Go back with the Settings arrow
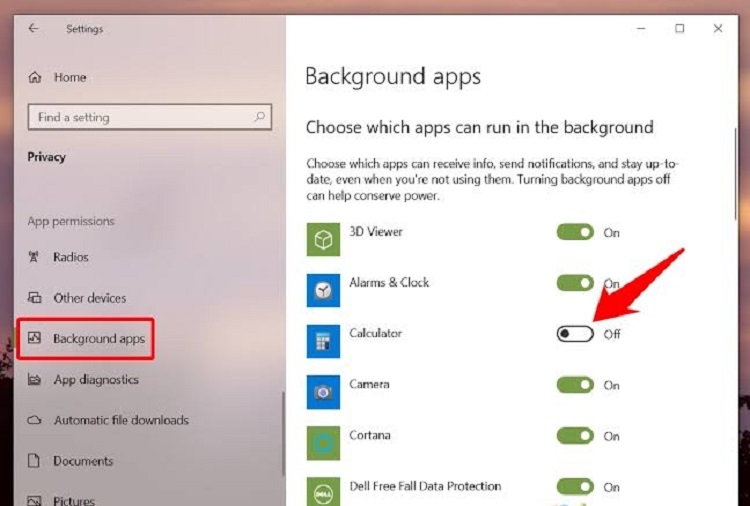This screenshot has height=506, width=750. coord(33,29)
